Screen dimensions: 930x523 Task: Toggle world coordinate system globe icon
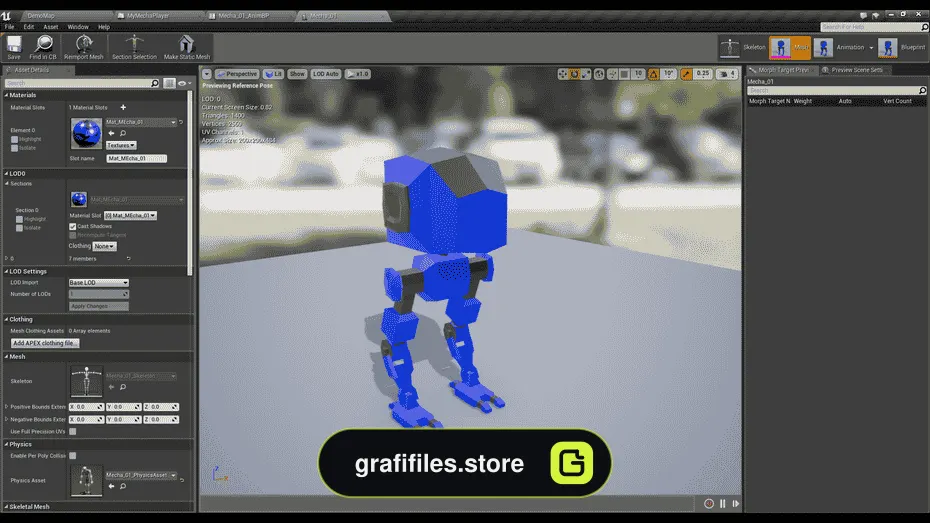[599, 74]
